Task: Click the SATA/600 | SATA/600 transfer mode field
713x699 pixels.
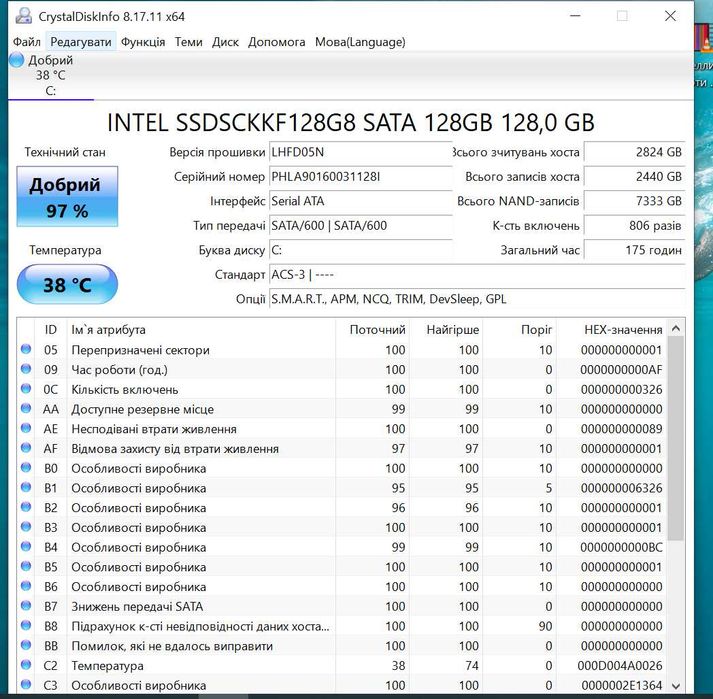Action: [x=360, y=226]
